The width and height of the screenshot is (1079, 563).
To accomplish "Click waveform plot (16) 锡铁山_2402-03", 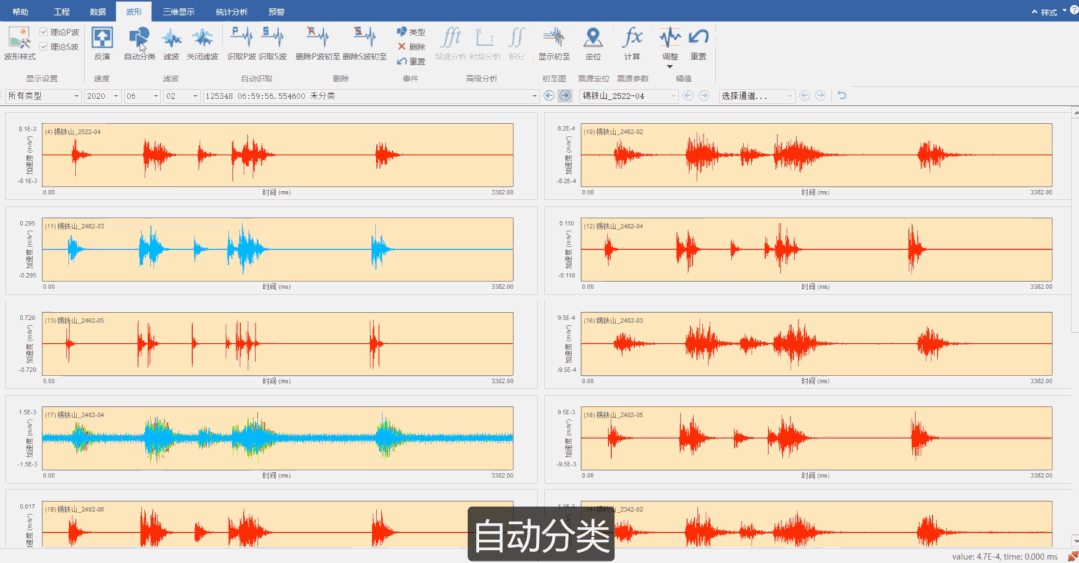I will [816, 343].
